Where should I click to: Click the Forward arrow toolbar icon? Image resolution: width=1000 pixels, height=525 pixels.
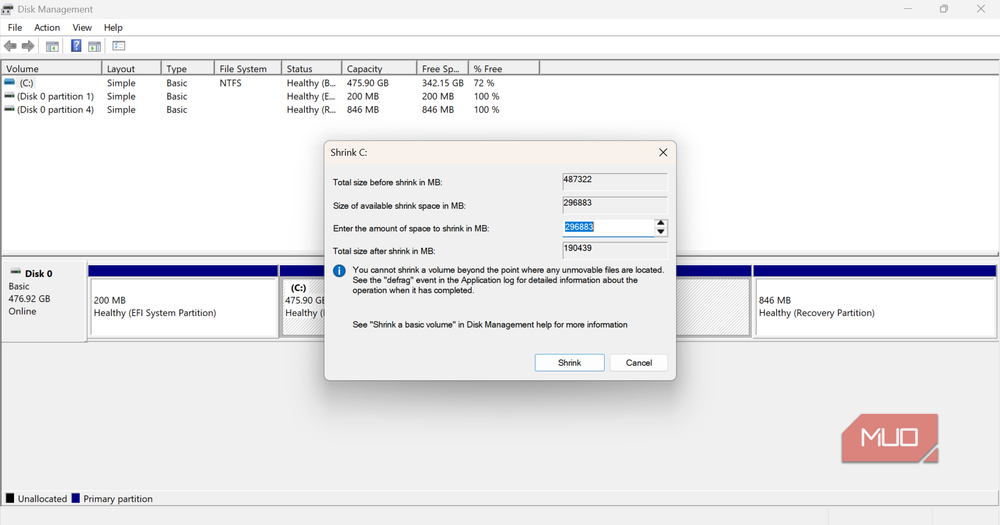[x=28, y=46]
